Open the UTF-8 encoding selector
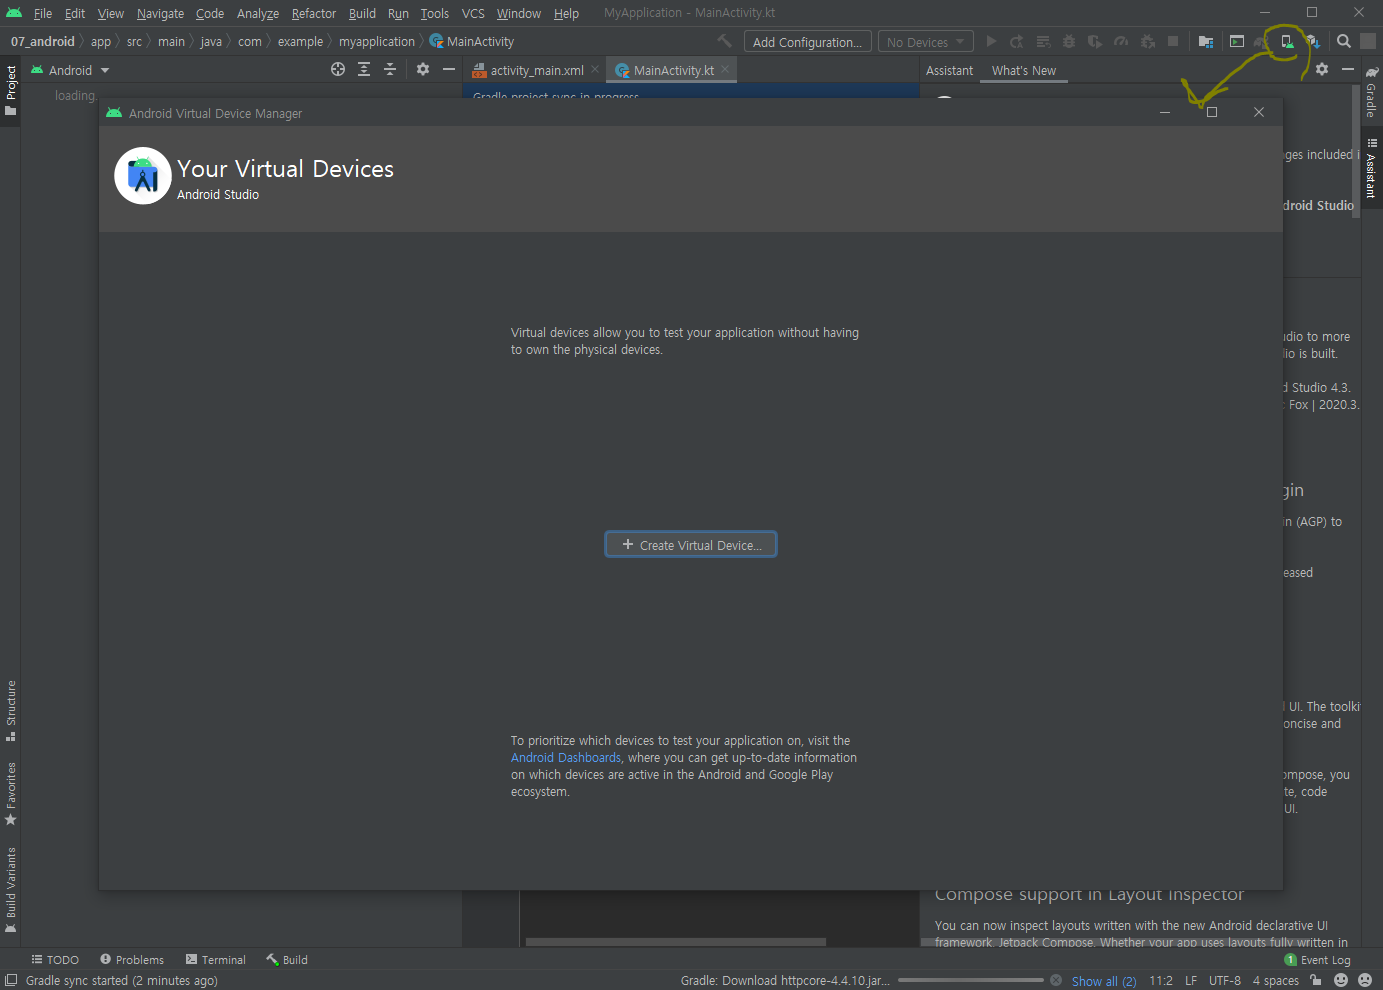Image resolution: width=1383 pixels, height=990 pixels. (1225, 981)
